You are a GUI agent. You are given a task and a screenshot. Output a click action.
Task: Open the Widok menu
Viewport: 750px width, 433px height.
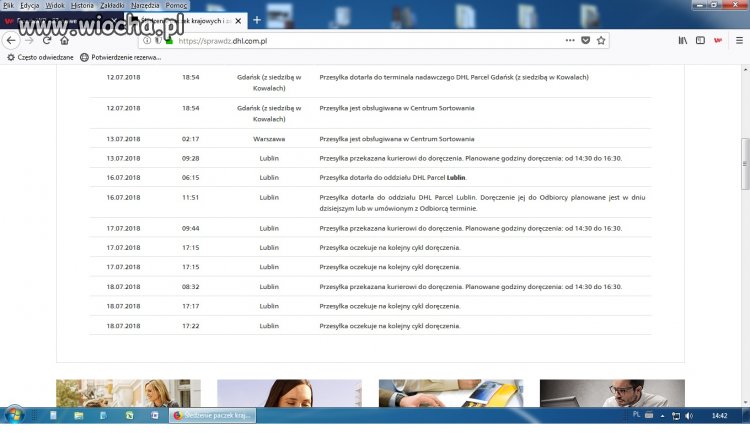(55, 5)
